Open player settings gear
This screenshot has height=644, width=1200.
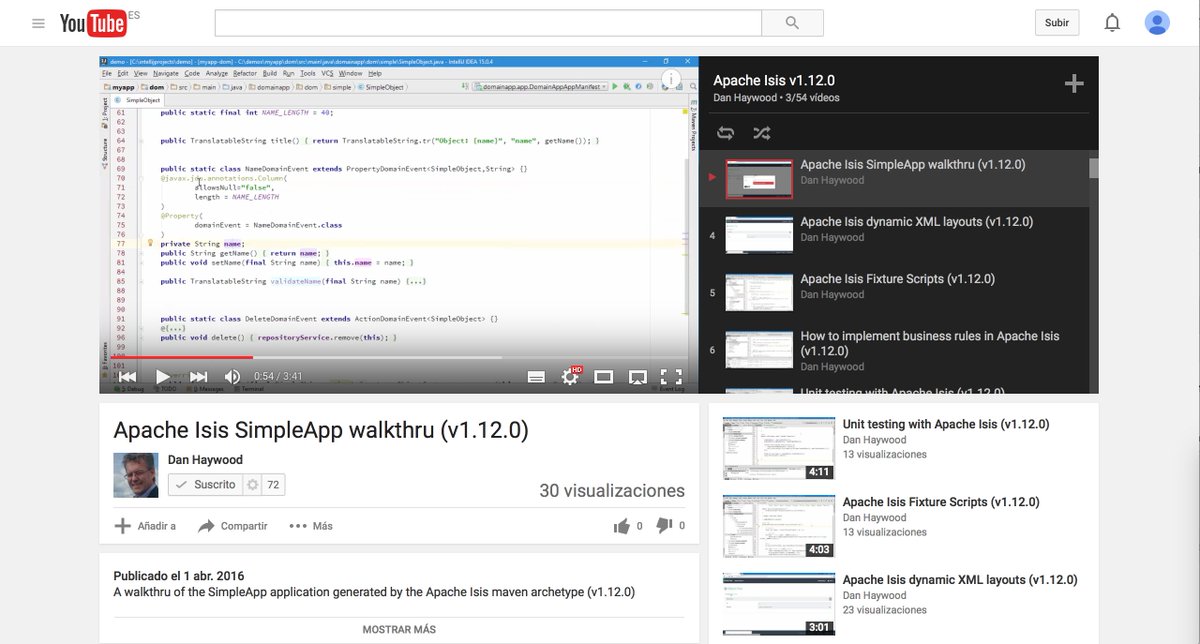click(571, 377)
